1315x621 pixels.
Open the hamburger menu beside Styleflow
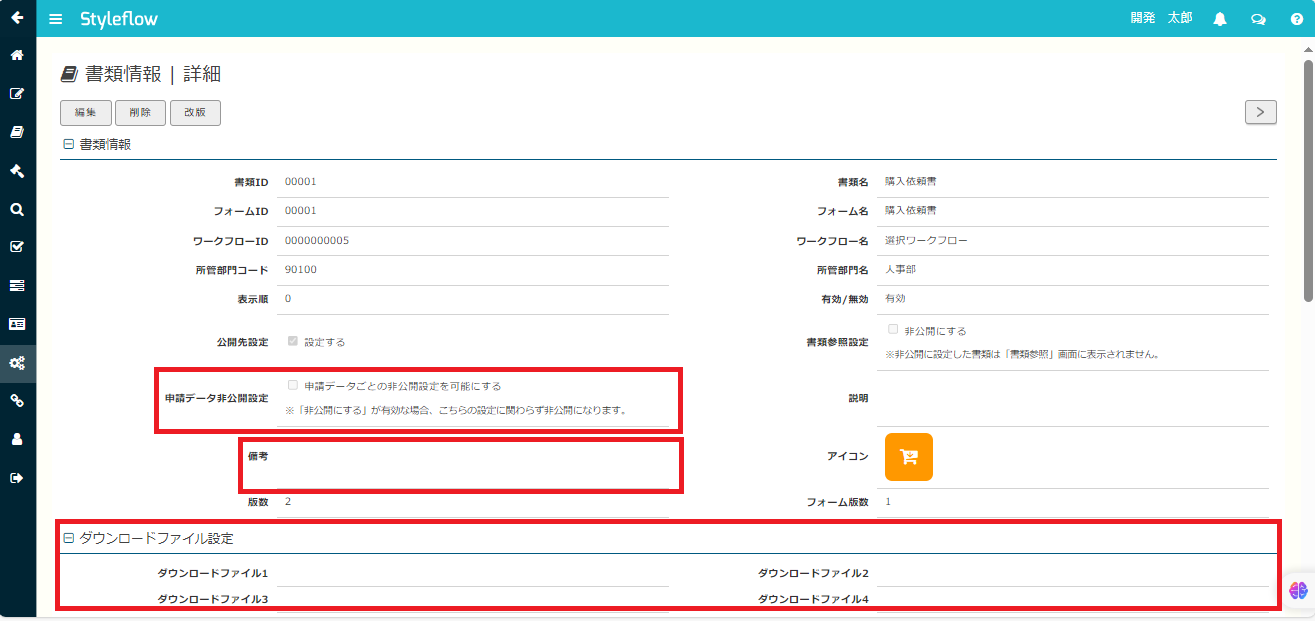coord(56,19)
